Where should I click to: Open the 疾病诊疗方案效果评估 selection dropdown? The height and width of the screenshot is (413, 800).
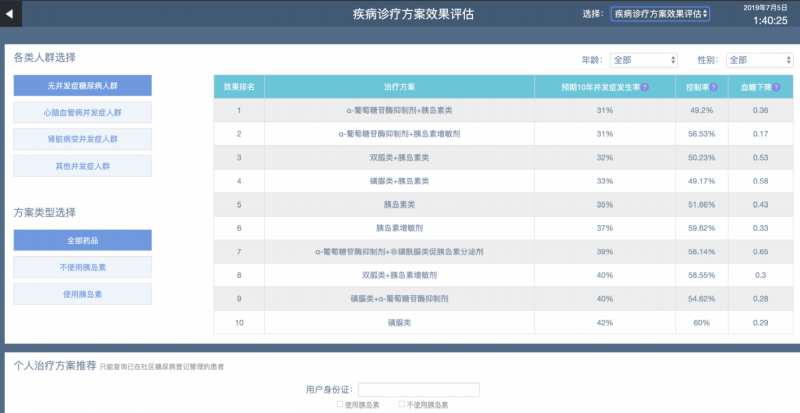point(659,14)
